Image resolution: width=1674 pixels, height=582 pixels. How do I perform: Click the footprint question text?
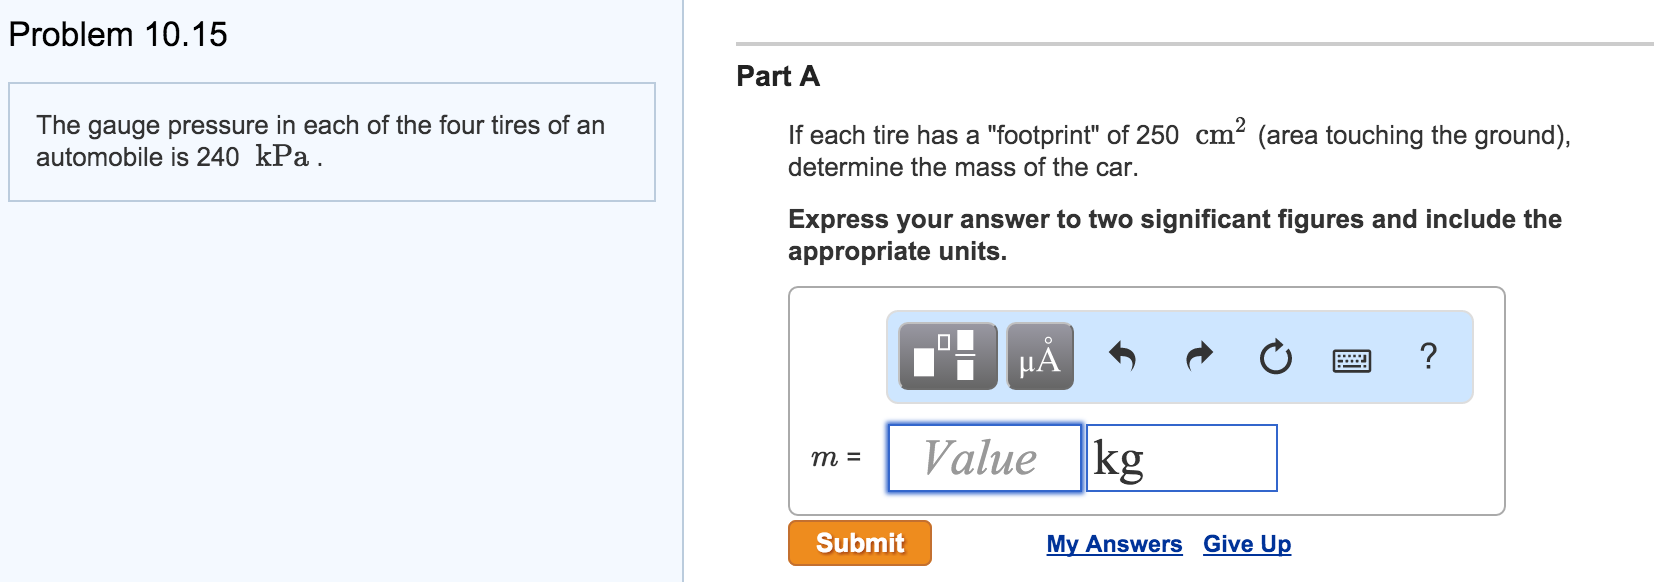[1180, 150]
